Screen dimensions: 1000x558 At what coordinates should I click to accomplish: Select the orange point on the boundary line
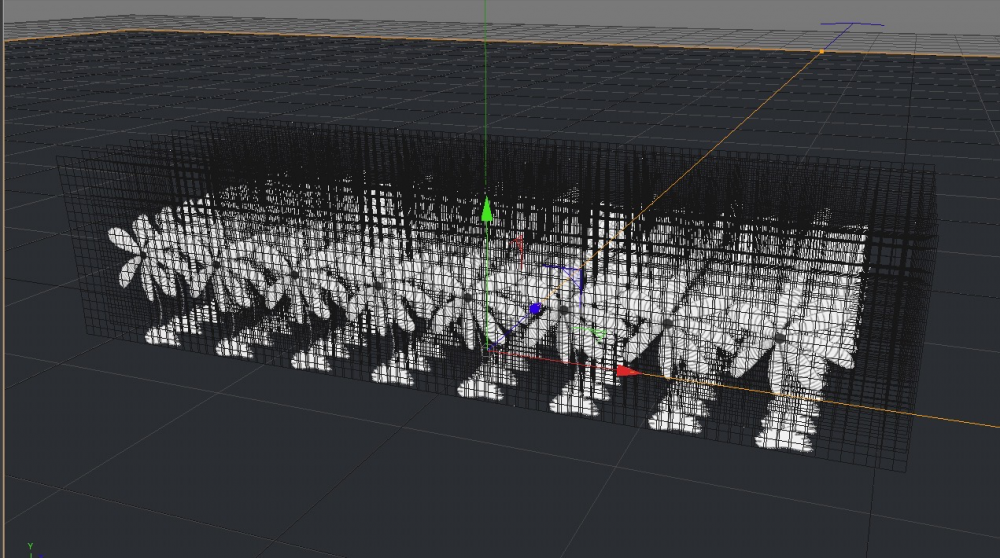(821, 51)
